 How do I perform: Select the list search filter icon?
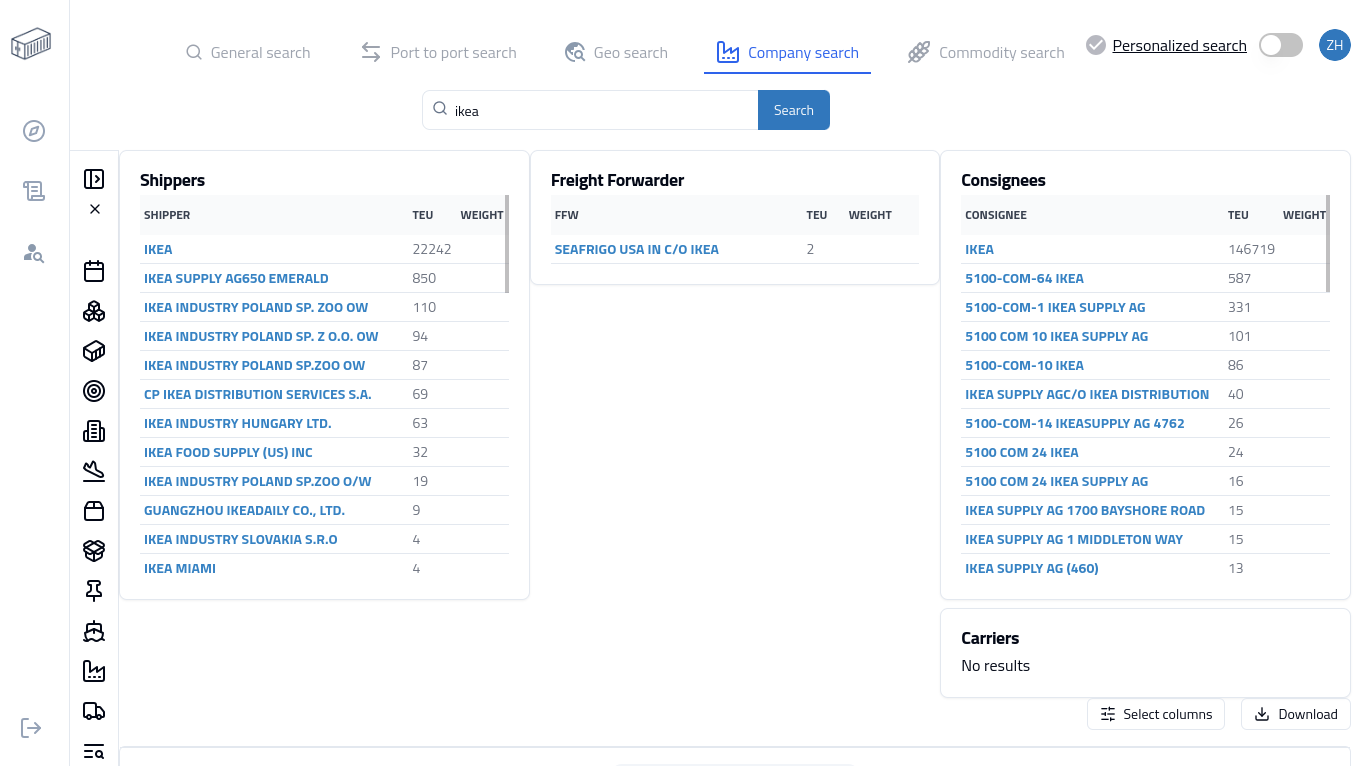tap(94, 751)
